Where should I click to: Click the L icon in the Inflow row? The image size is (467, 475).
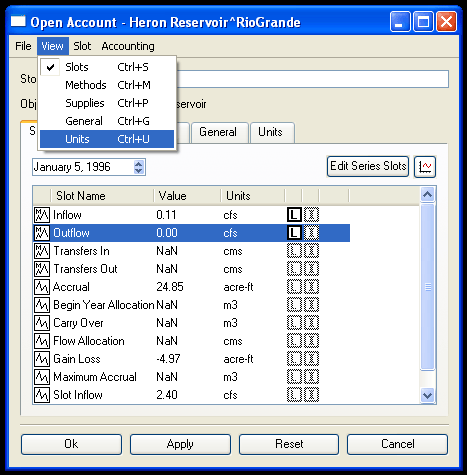(294, 215)
